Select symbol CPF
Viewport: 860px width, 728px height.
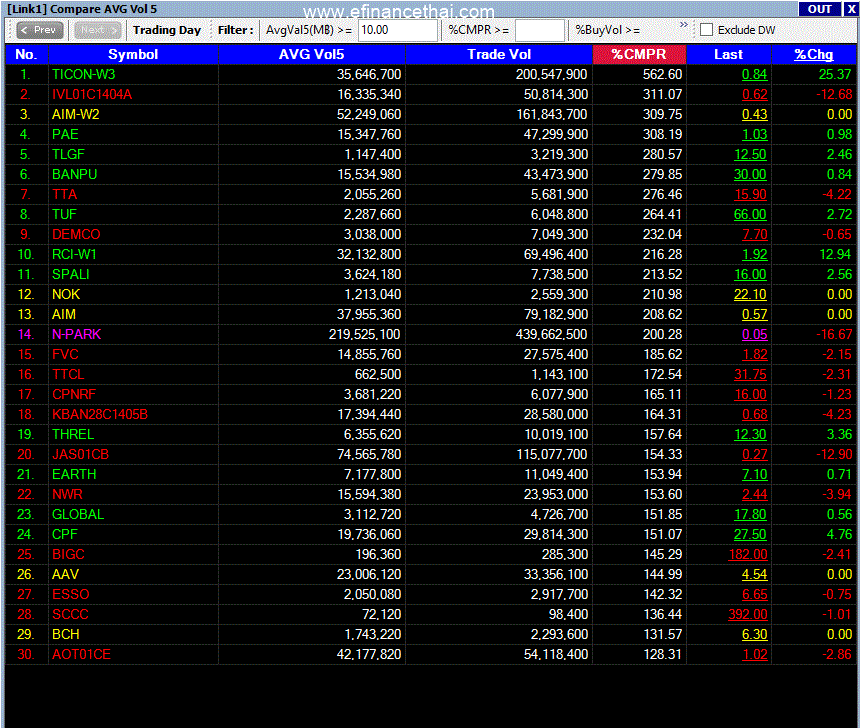[65, 534]
